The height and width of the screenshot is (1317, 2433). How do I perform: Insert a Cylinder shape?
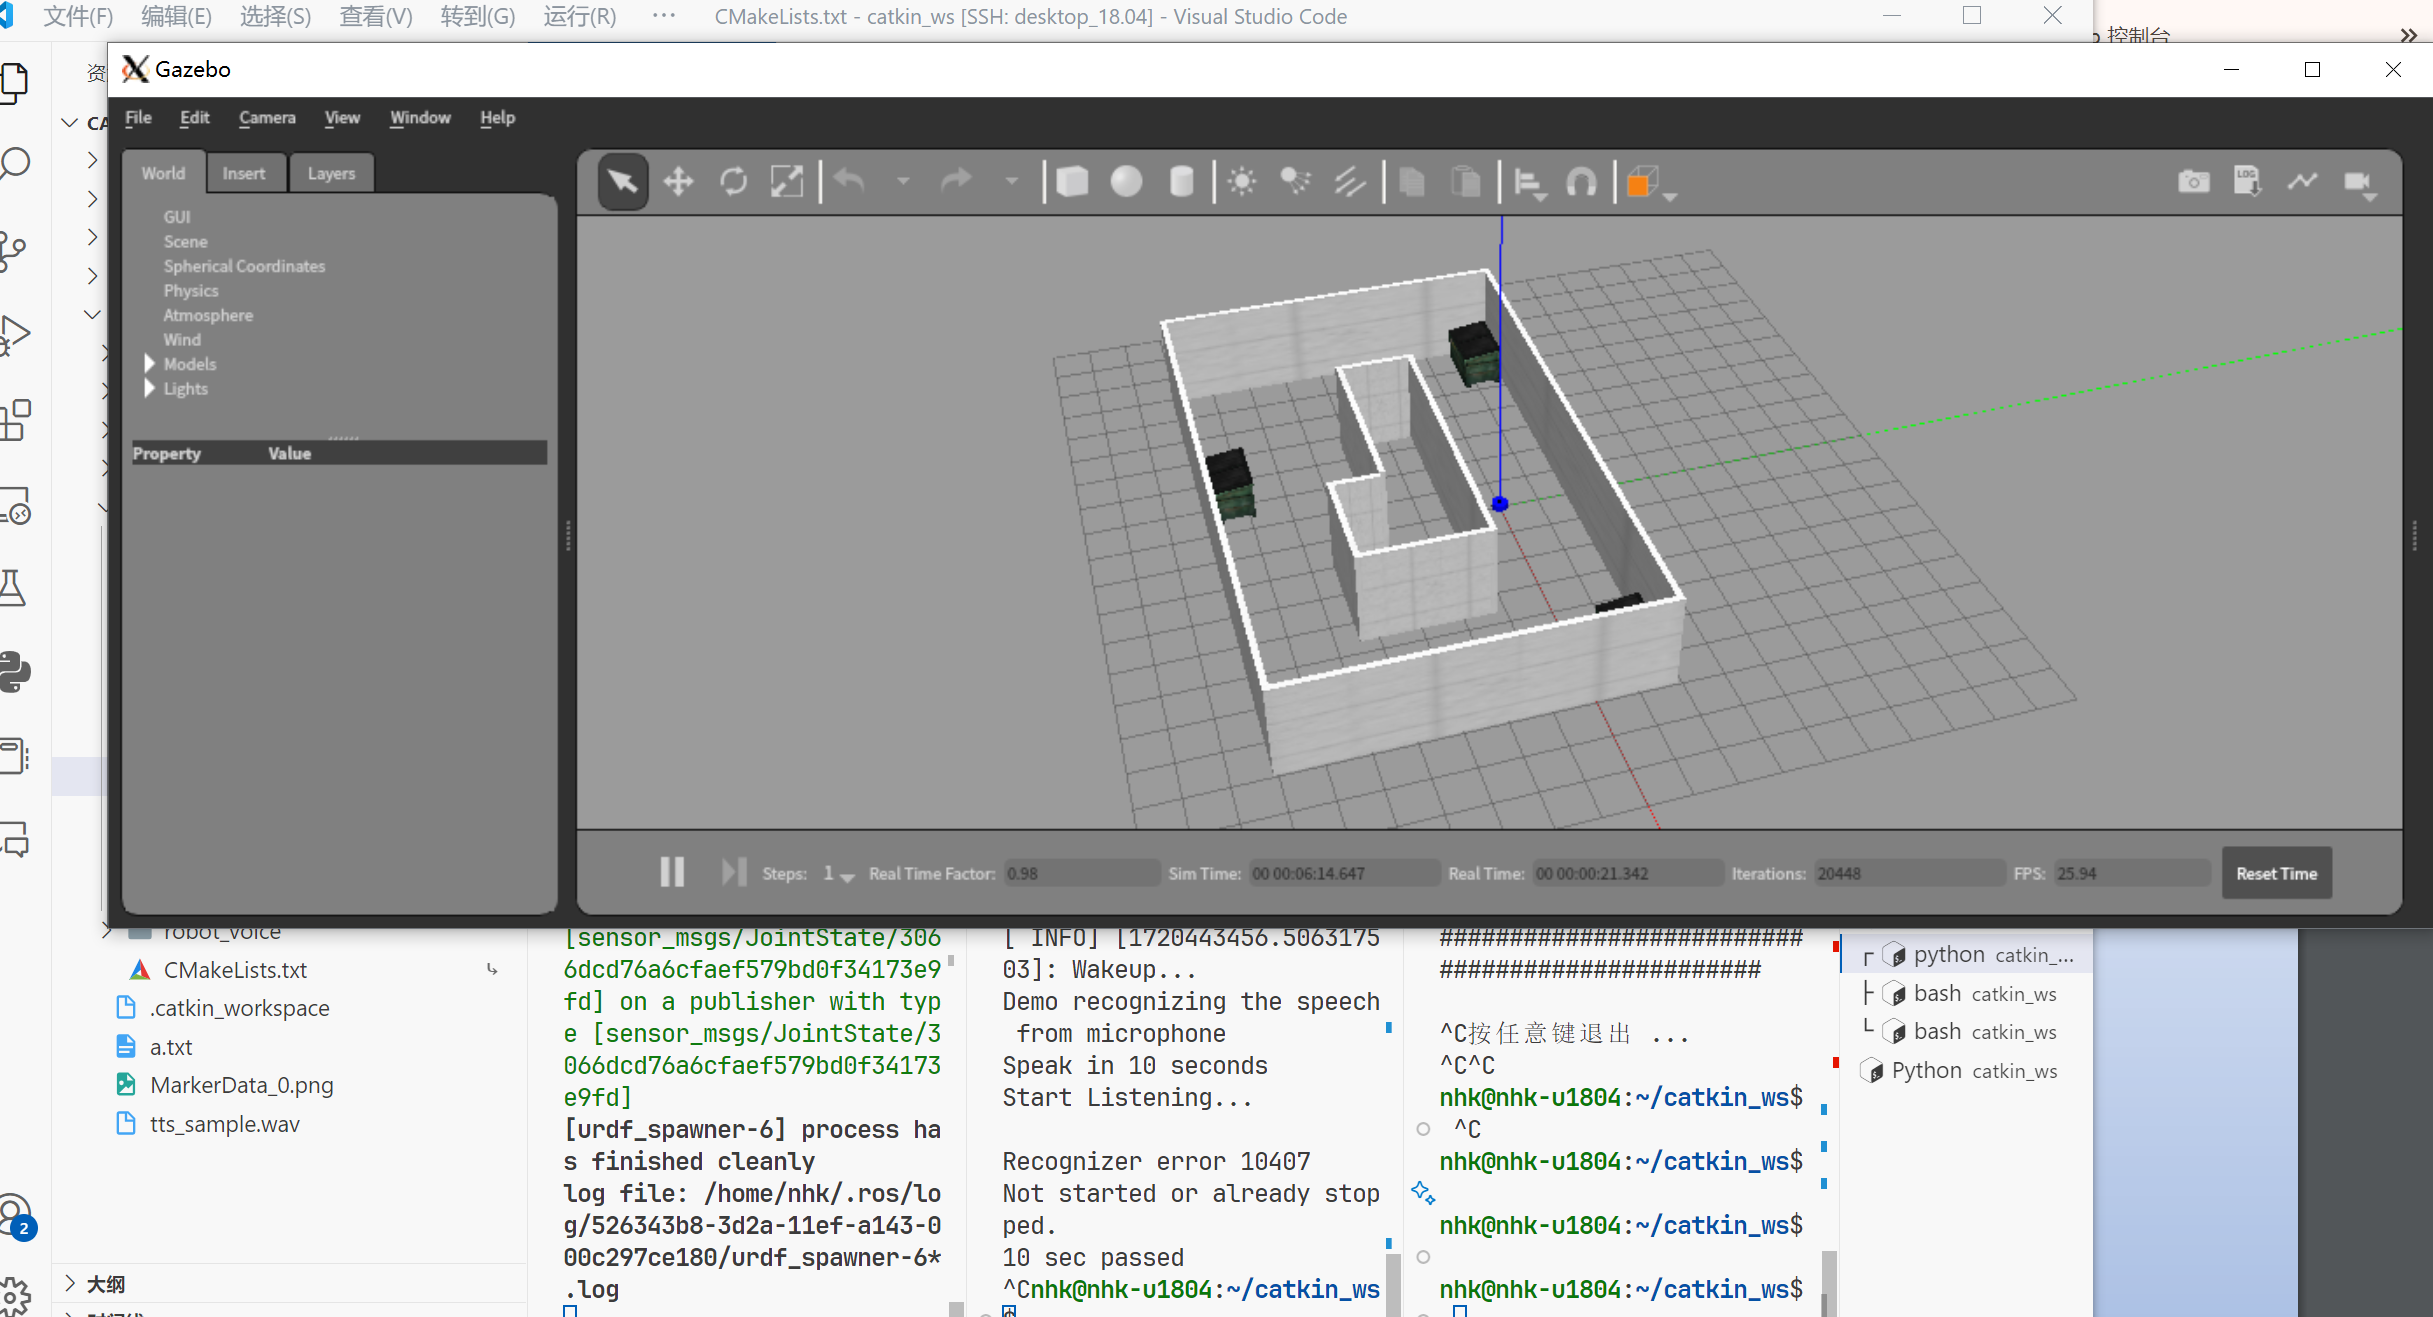[x=1181, y=182]
